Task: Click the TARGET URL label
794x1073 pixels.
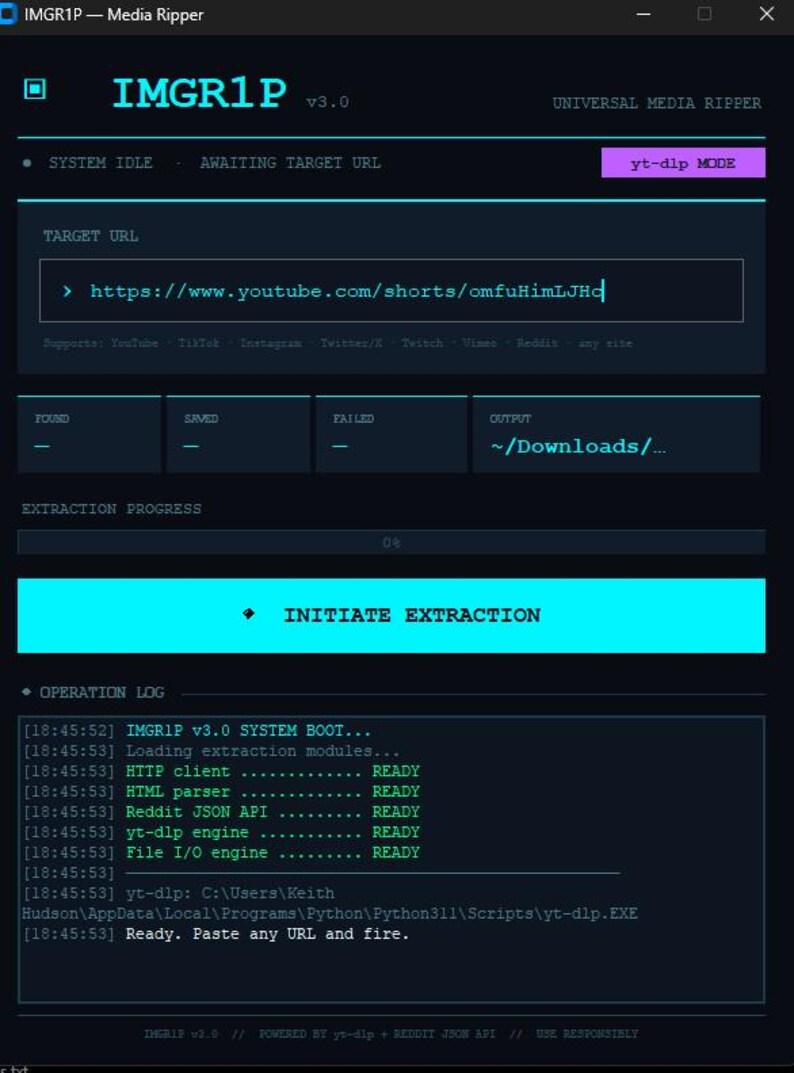Action: point(90,236)
